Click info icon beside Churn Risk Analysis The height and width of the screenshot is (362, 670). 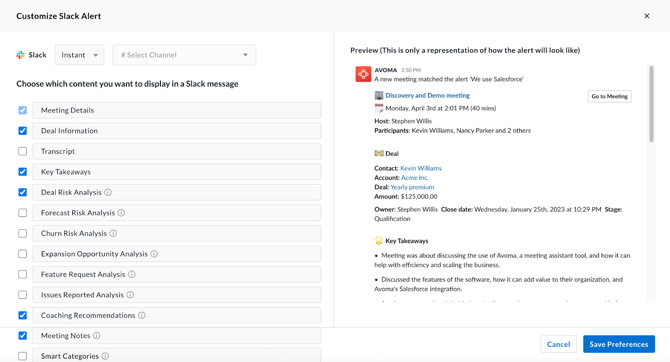click(x=113, y=233)
